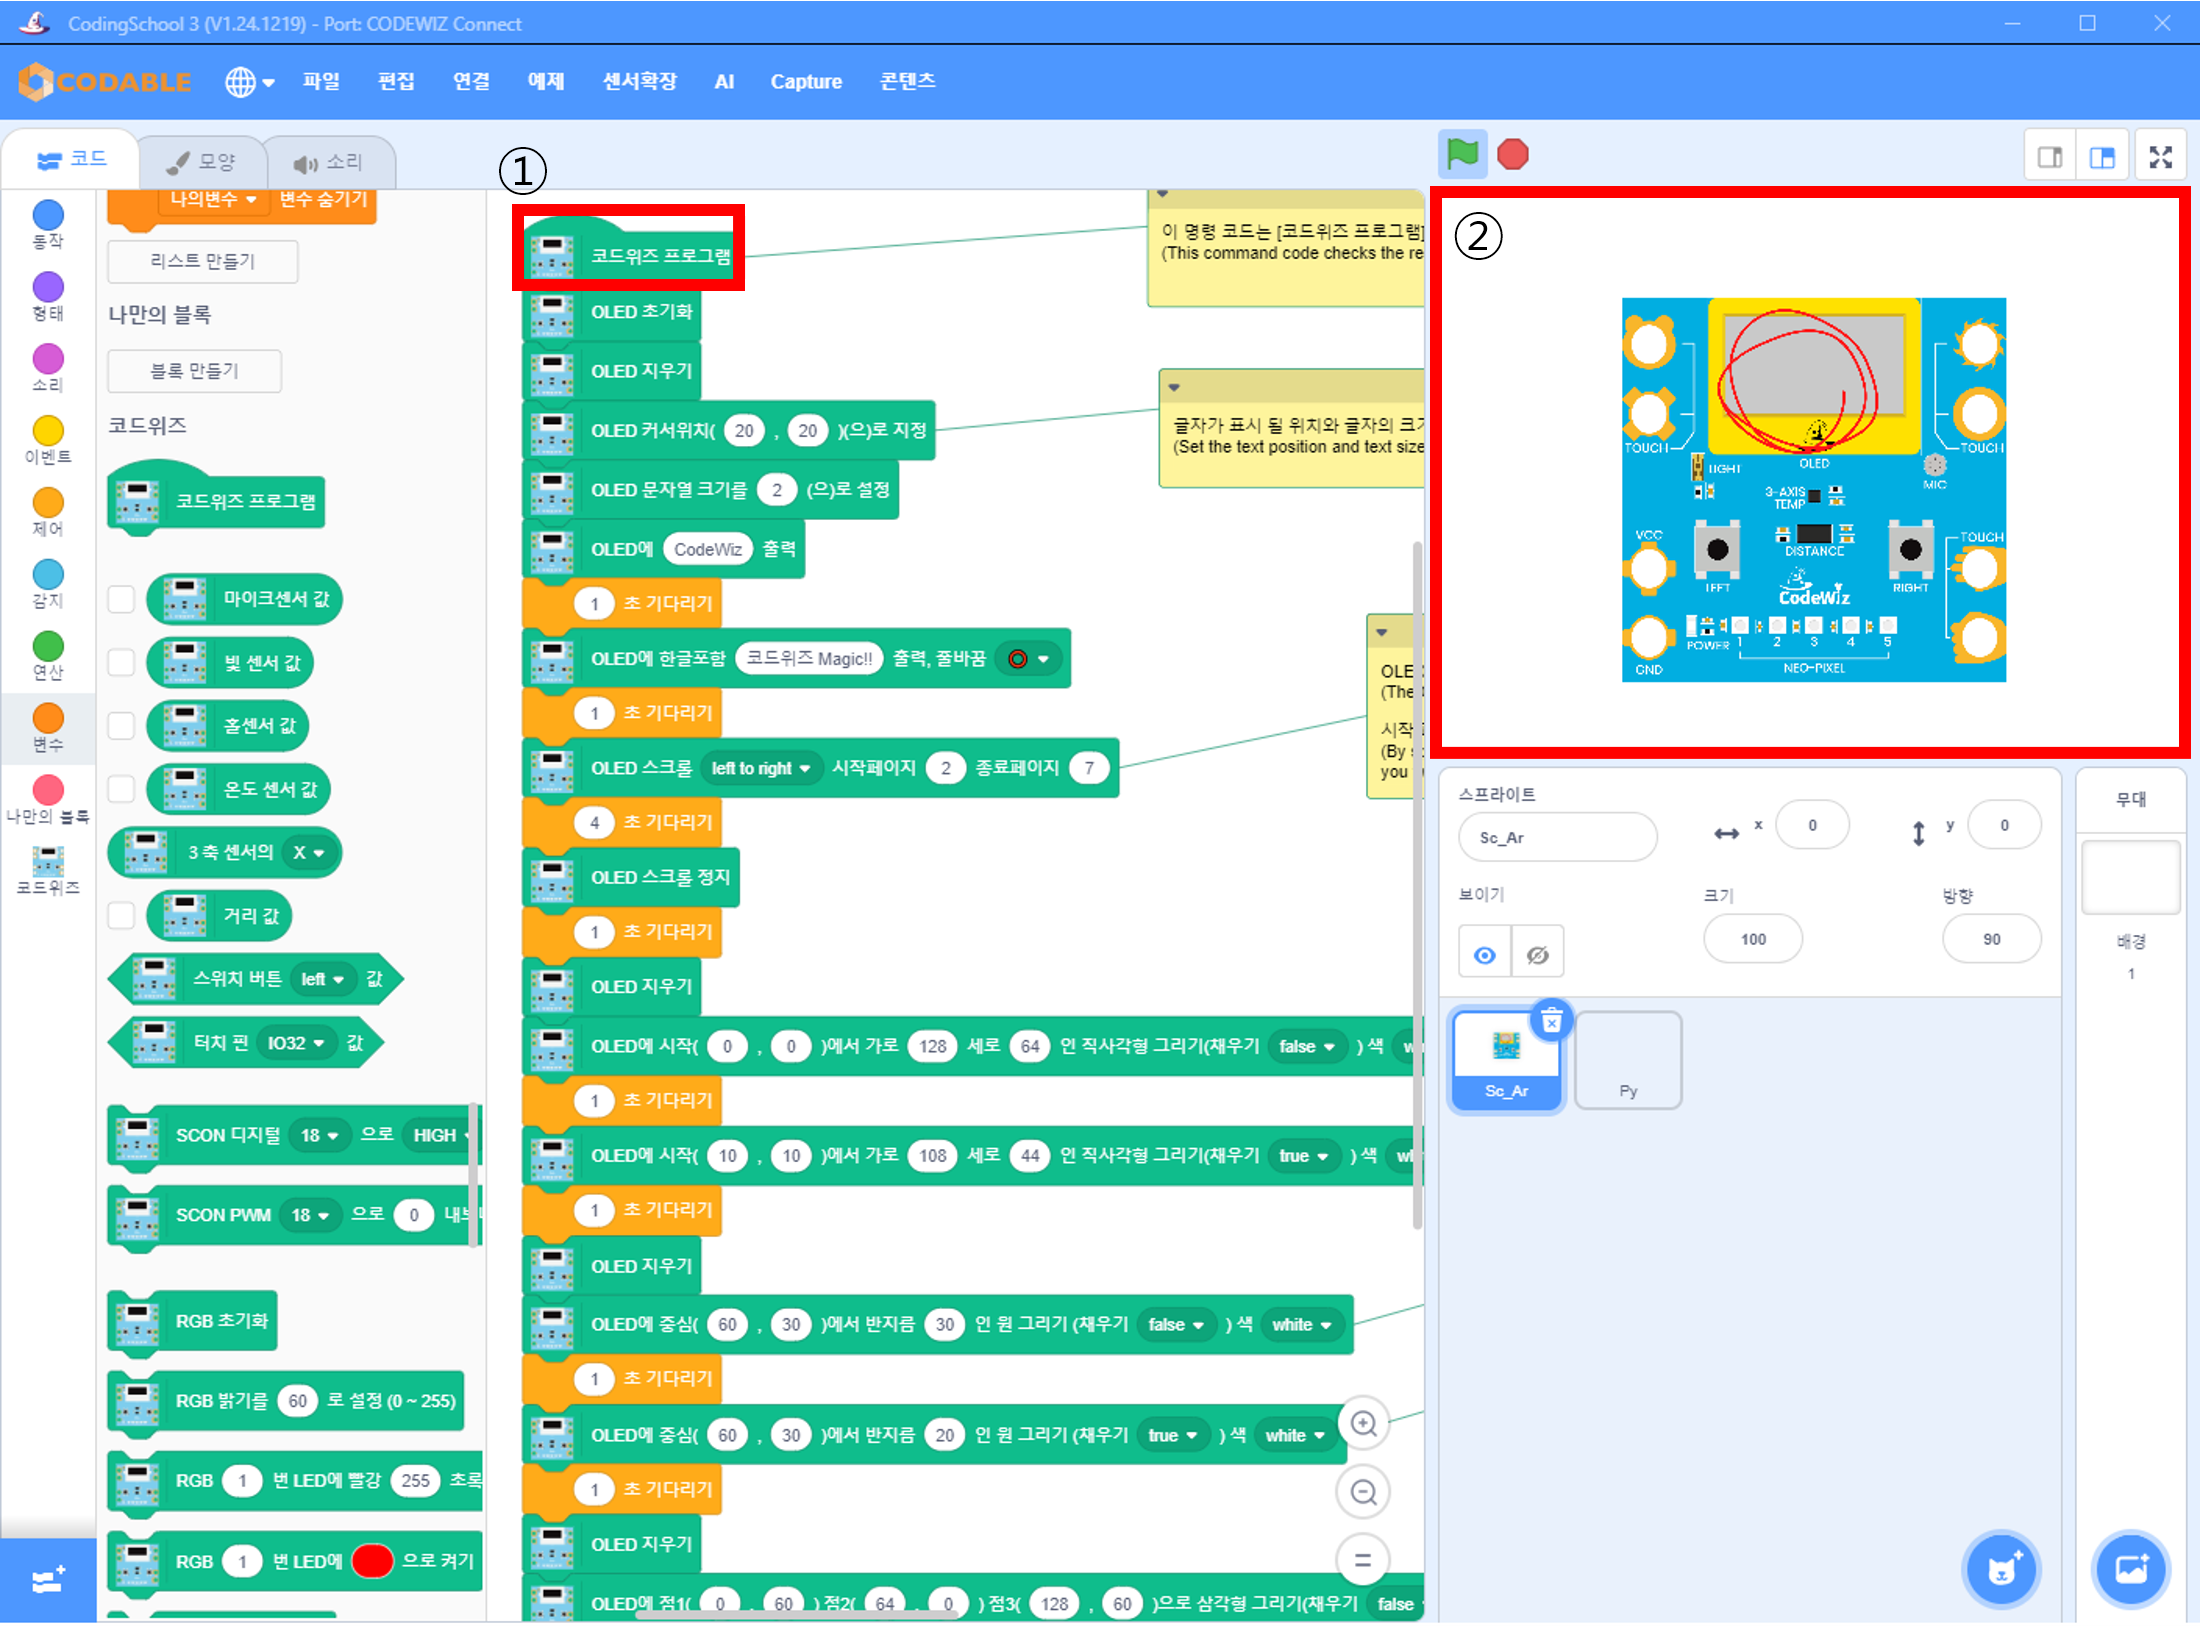Switch to large stage layout icon
This screenshot has width=2200, height=1626.
(2102, 157)
